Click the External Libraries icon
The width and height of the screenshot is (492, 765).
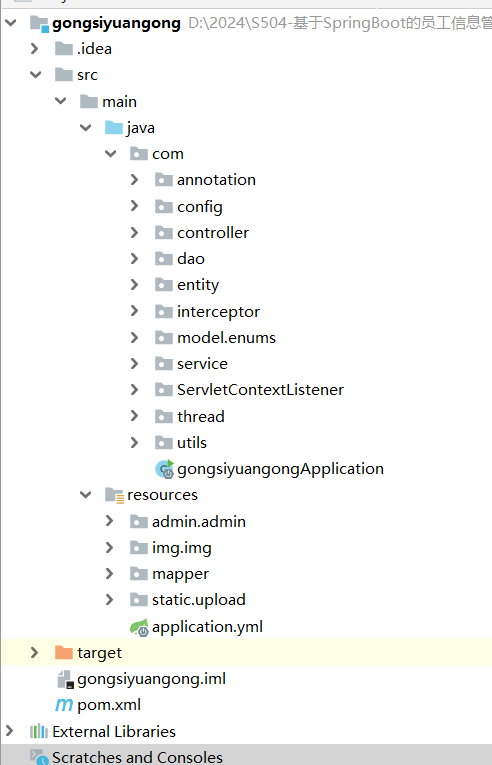(x=39, y=731)
